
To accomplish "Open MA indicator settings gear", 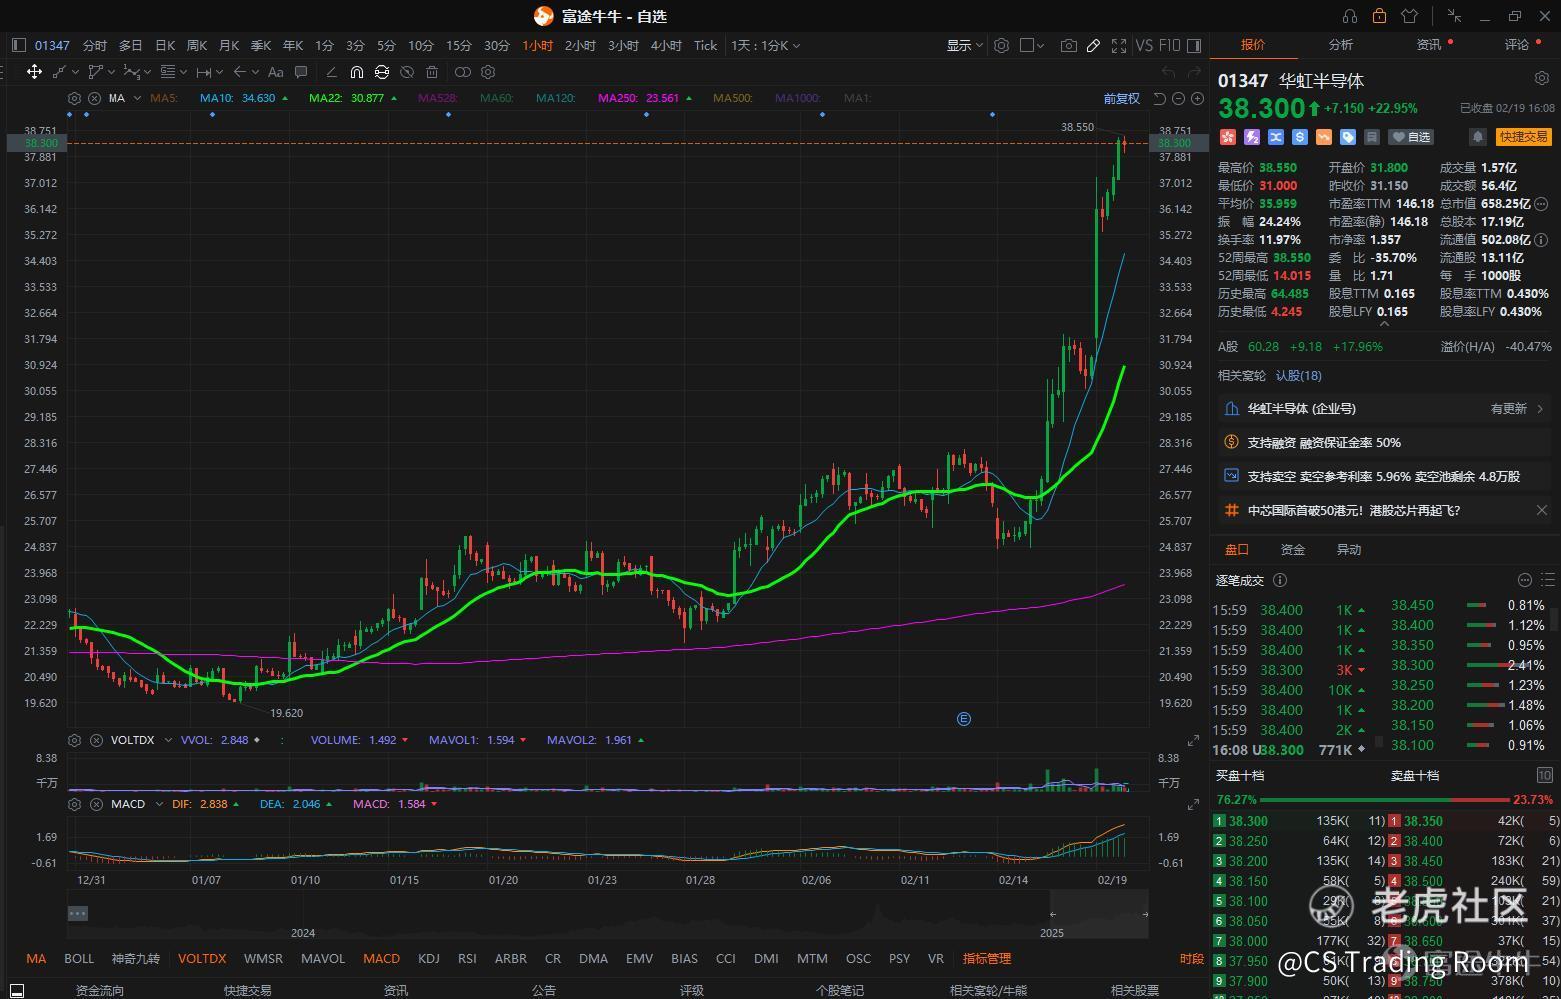I will (x=74, y=98).
